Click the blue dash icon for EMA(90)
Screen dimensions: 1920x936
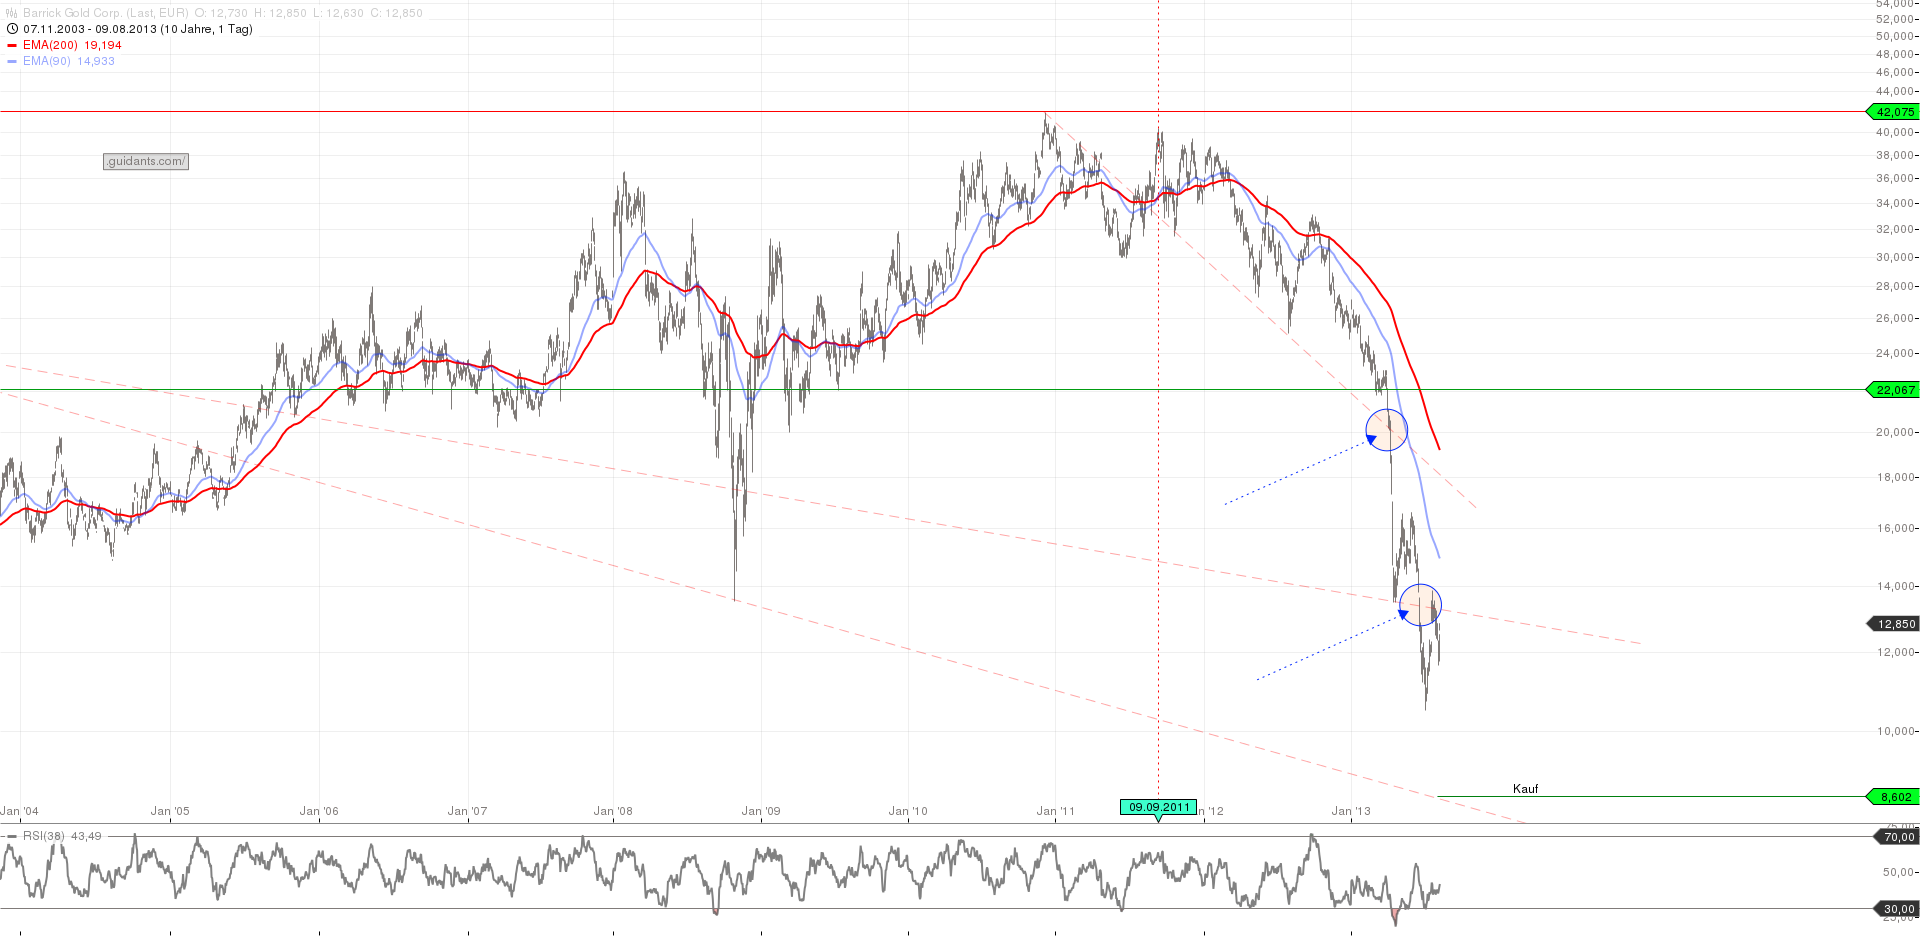coord(11,61)
